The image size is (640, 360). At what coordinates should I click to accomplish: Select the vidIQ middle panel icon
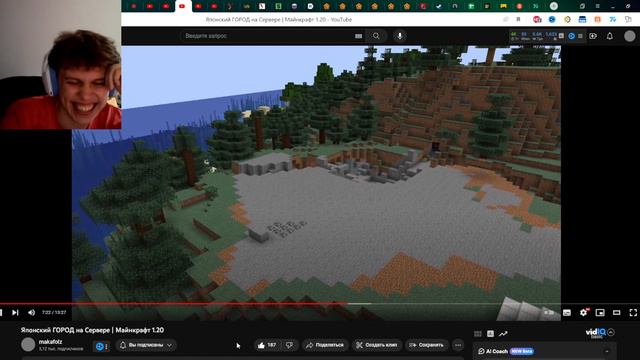[490, 334]
